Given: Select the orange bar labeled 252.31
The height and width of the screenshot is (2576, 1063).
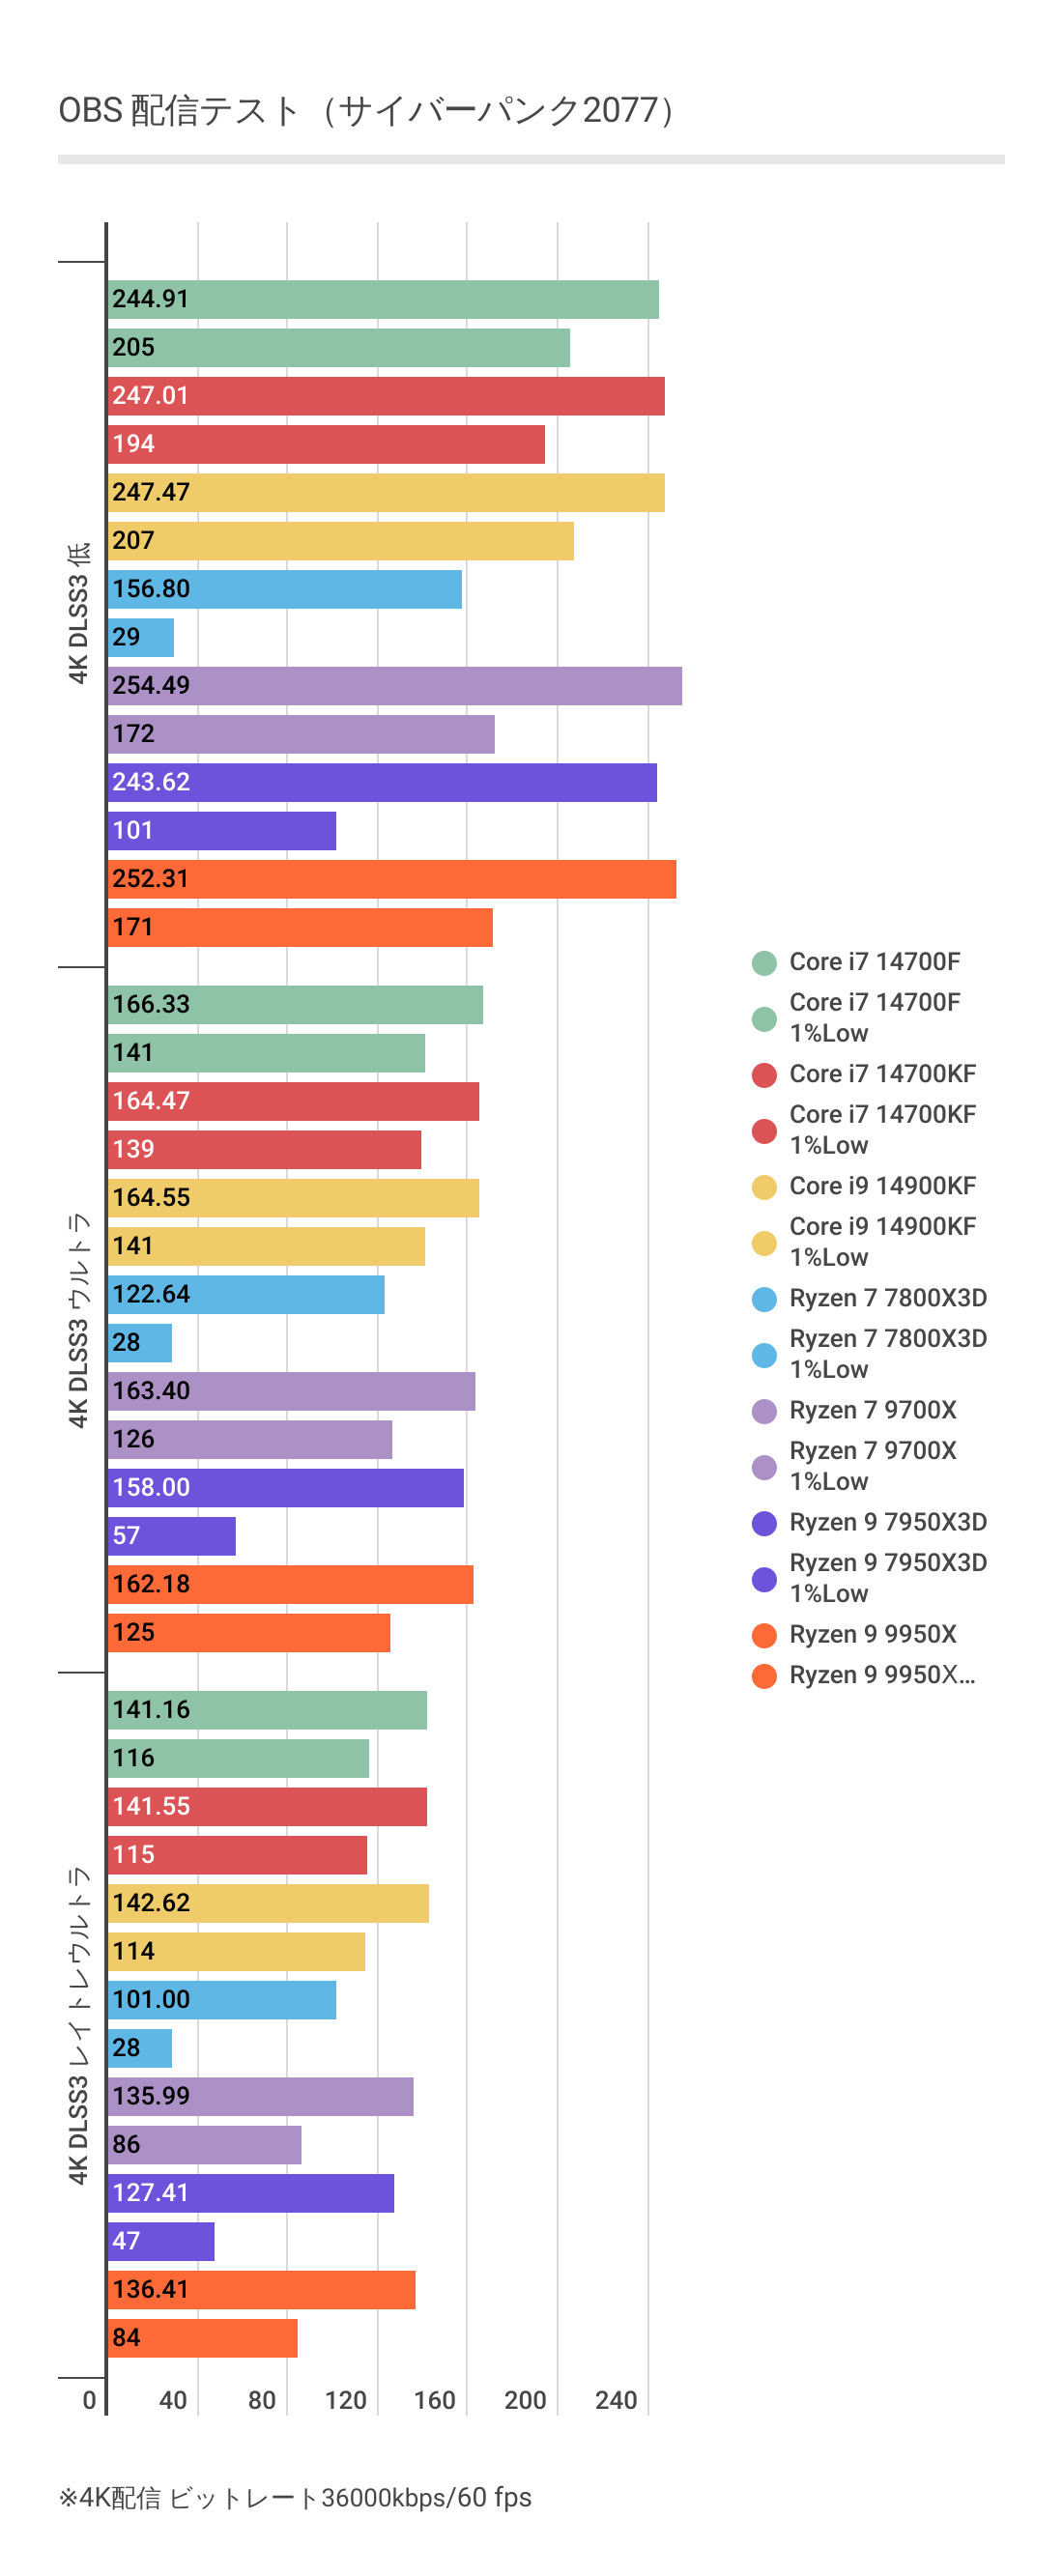Looking at the screenshot, I should tap(391, 879).
